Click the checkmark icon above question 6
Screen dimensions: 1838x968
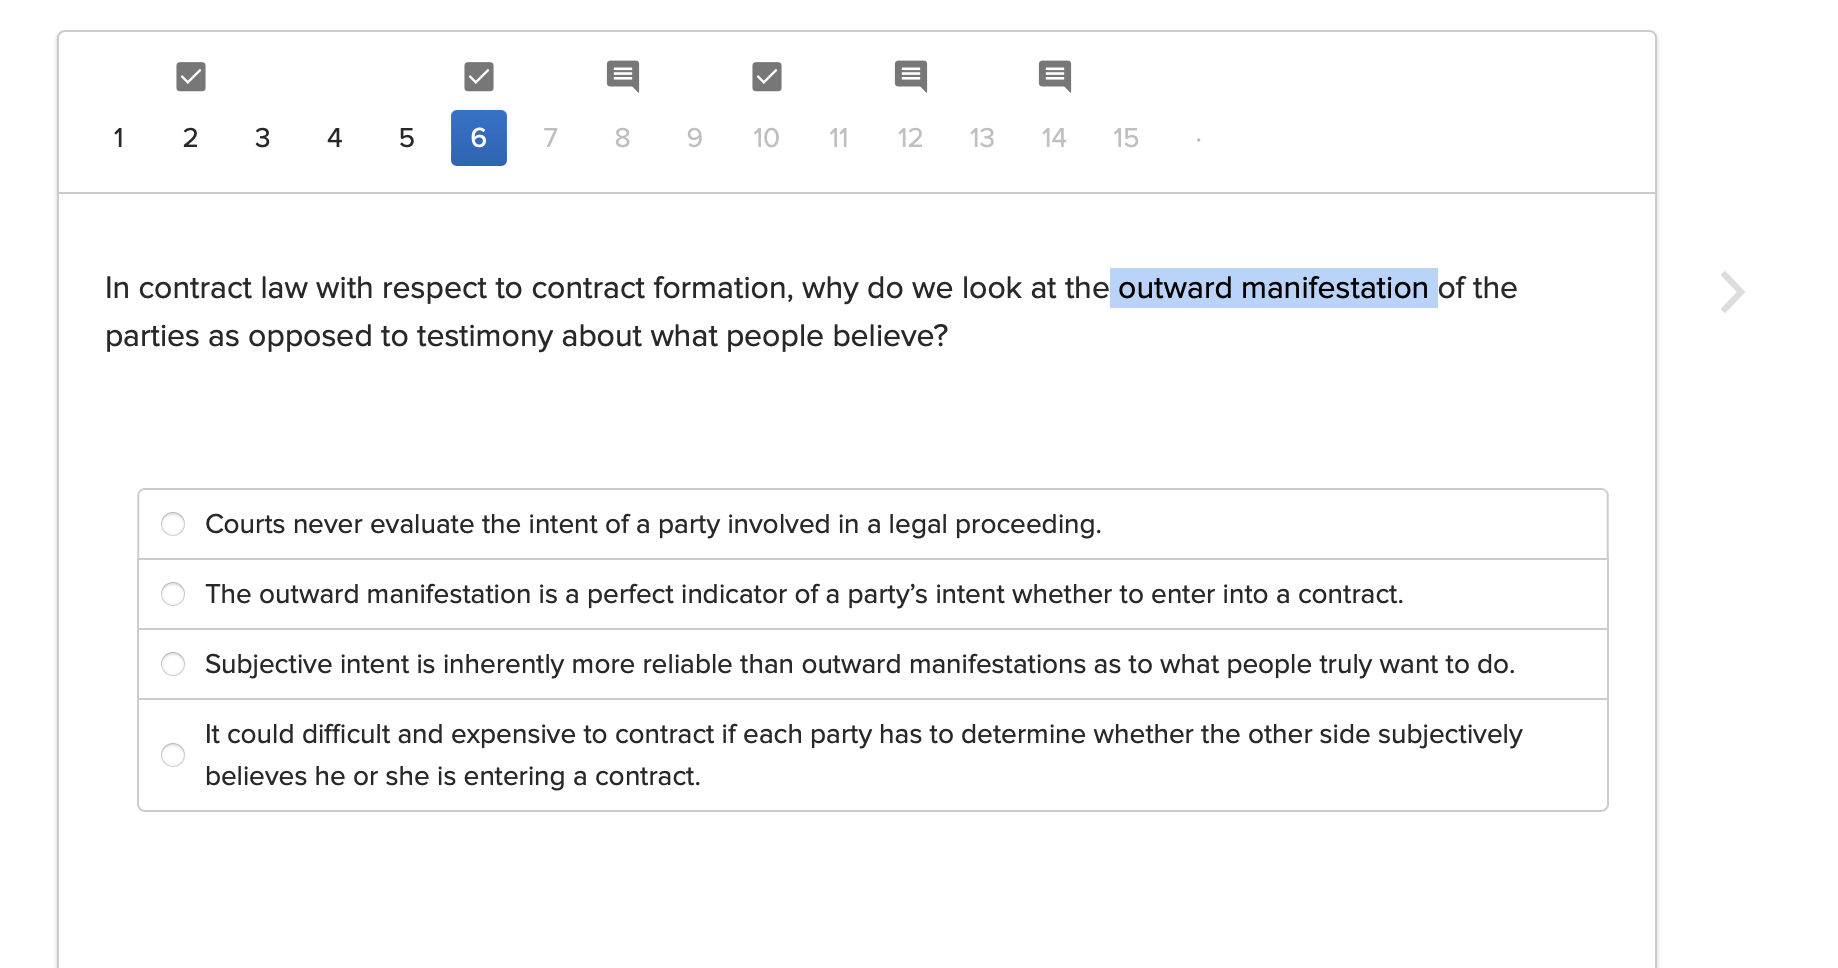(x=478, y=75)
